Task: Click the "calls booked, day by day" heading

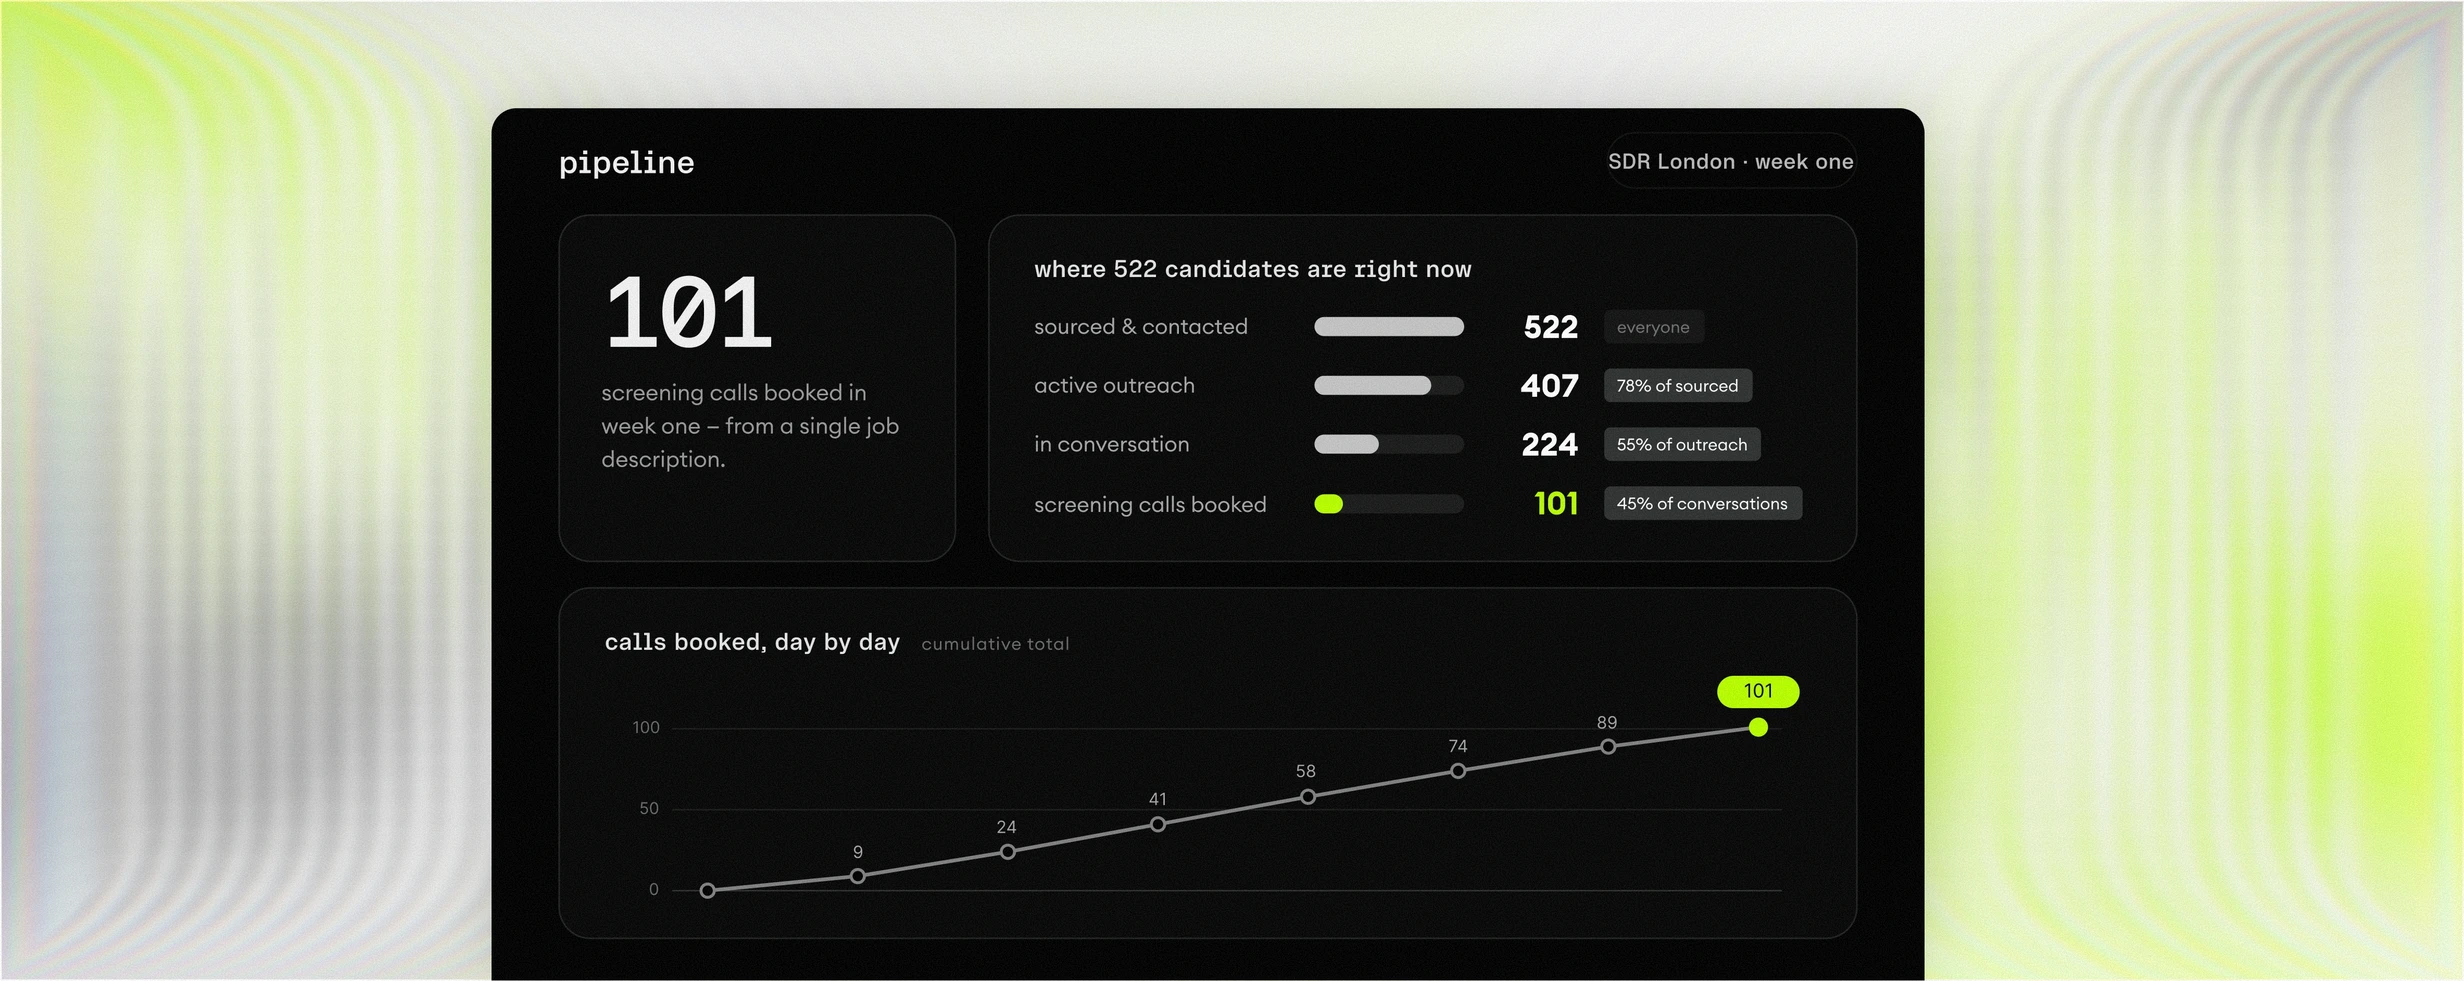Action: tap(752, 642)
